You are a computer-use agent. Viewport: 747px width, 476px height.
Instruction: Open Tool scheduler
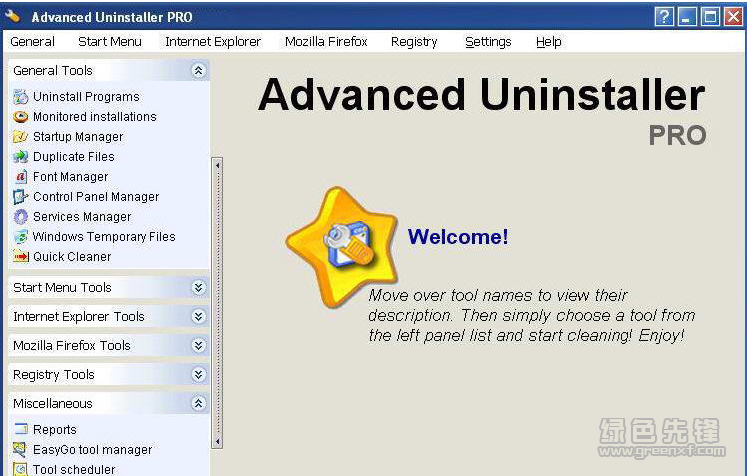(74, 469)
